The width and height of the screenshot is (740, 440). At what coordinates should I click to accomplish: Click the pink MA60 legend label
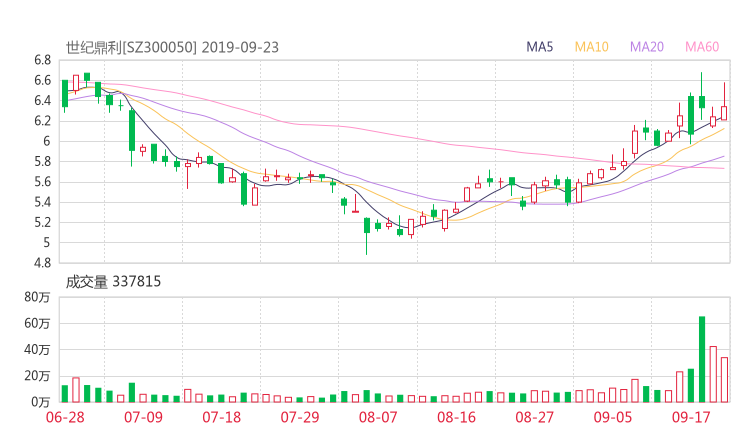point(702,47)
